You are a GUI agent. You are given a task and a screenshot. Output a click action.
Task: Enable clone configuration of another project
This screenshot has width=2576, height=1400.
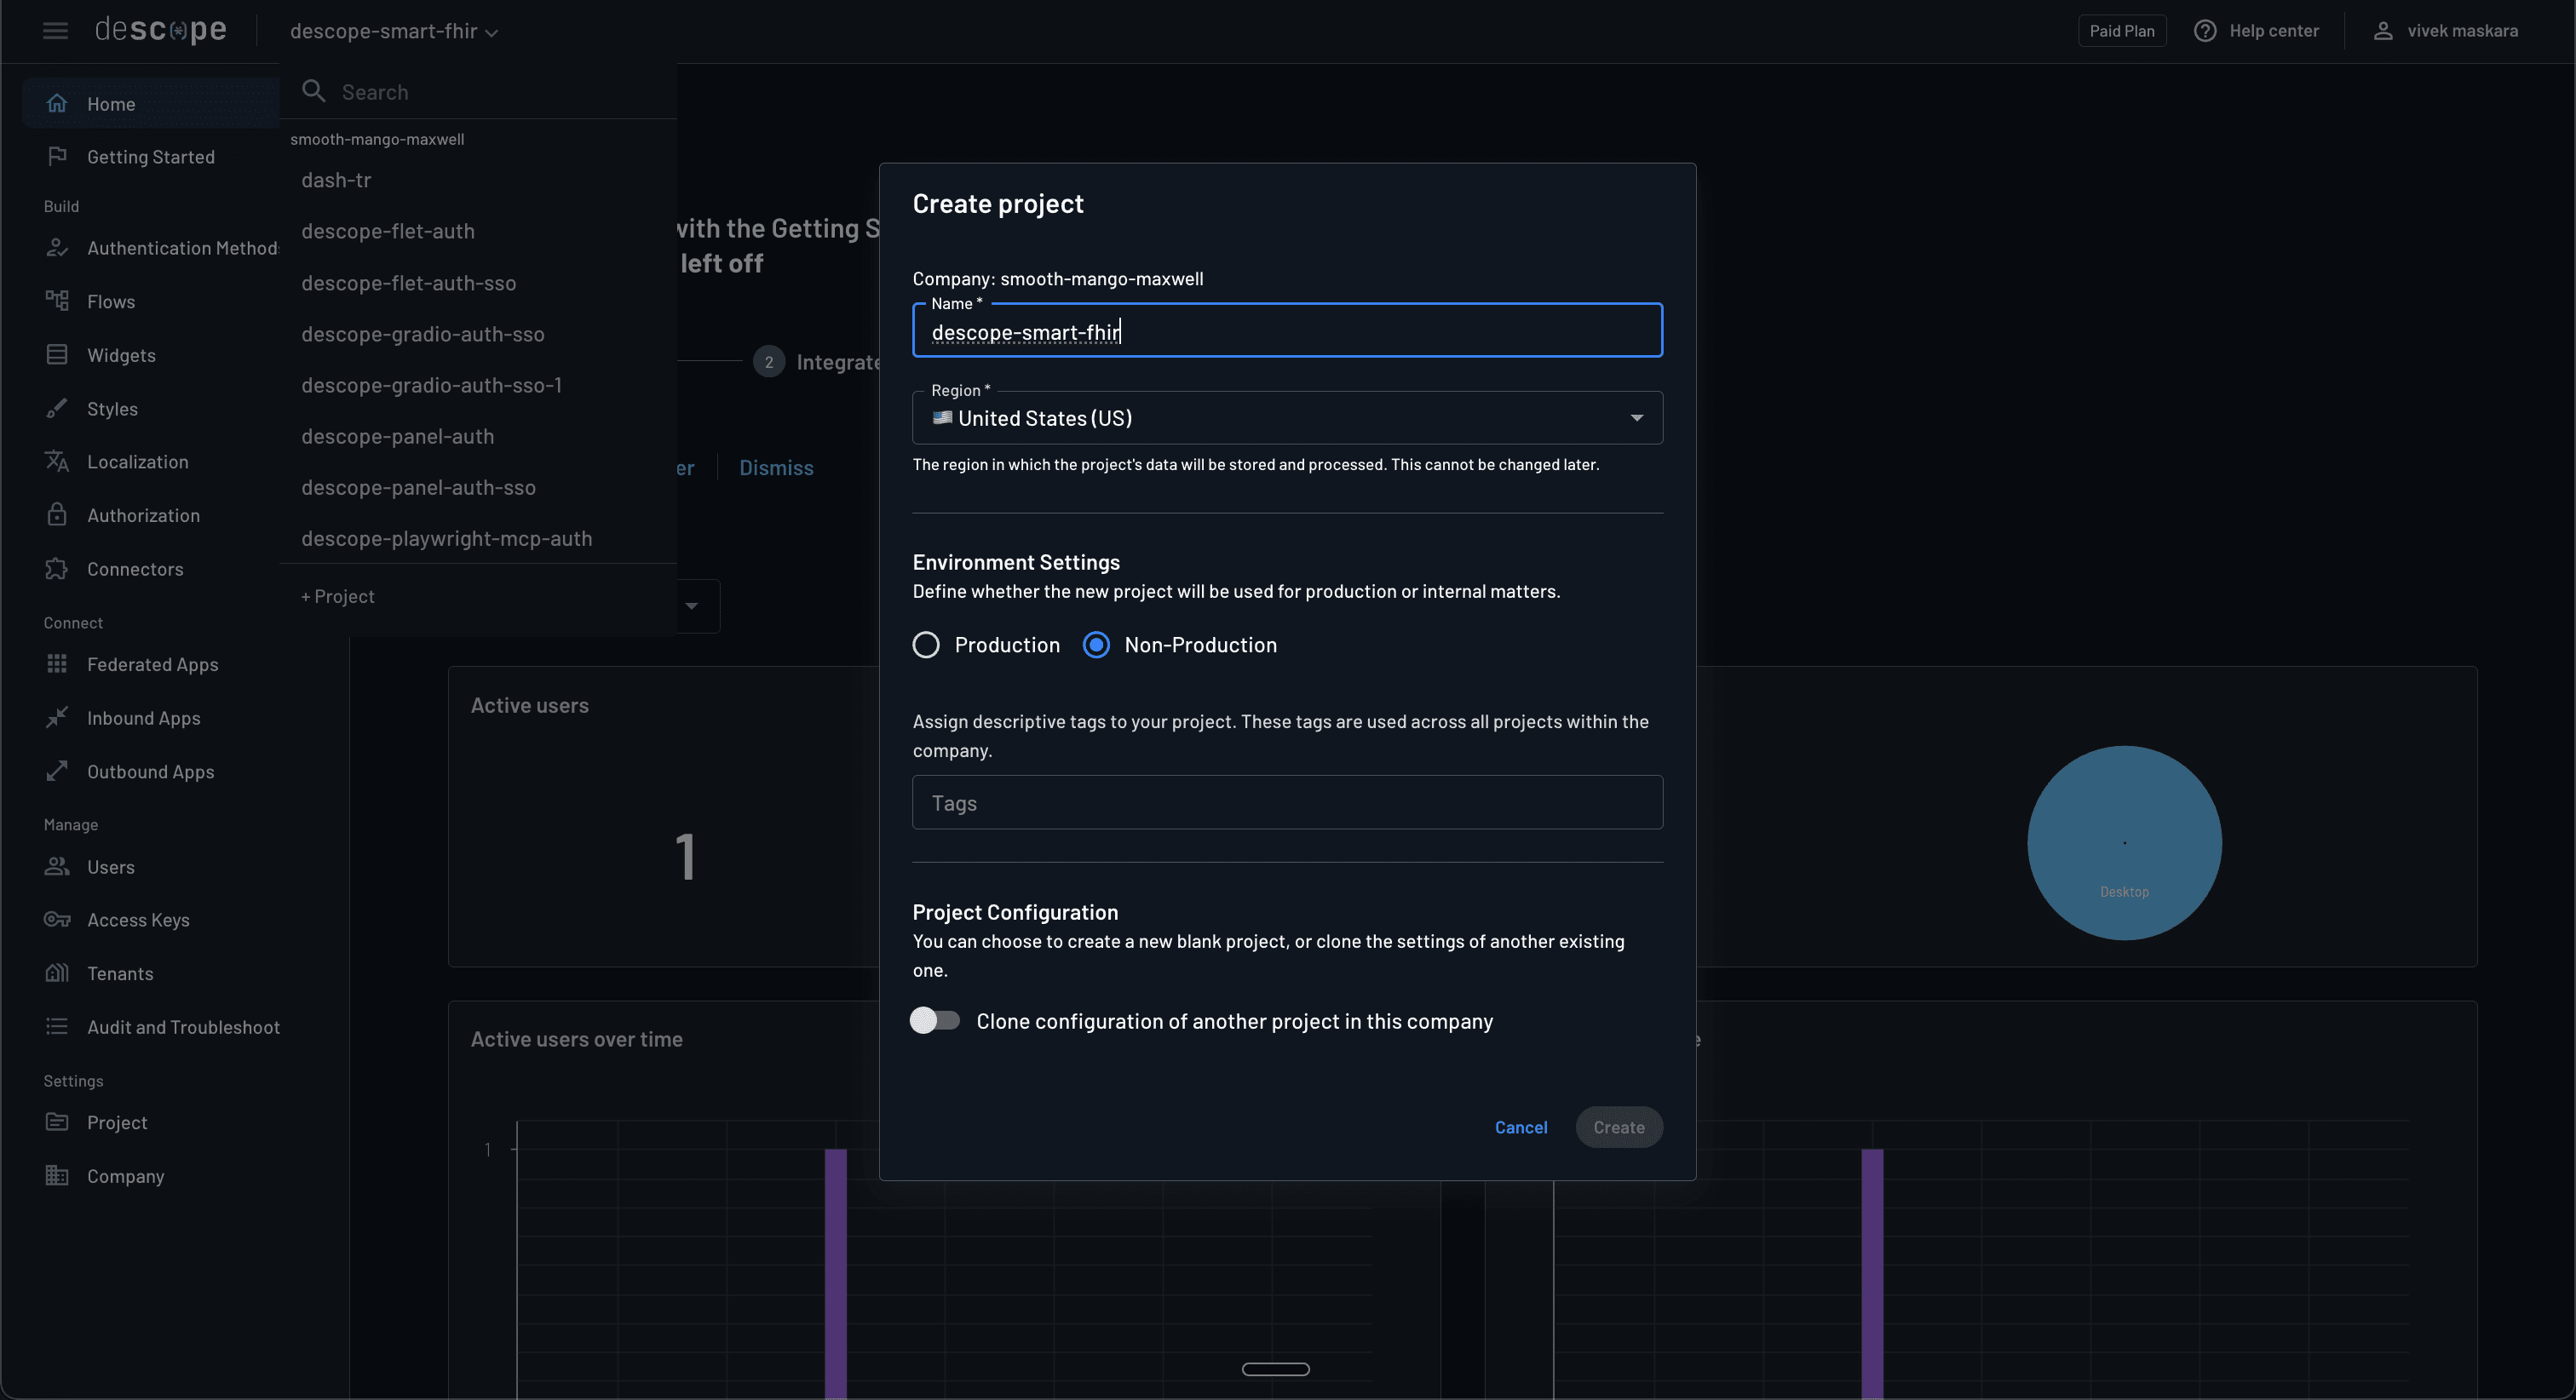click(x=935, y=1020)
